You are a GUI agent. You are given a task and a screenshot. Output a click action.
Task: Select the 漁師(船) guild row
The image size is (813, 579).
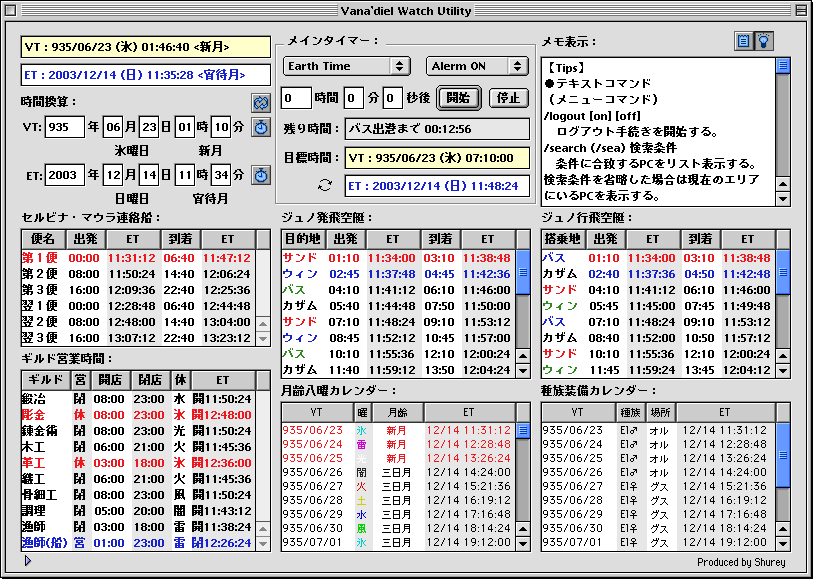(x=138, y=543)
